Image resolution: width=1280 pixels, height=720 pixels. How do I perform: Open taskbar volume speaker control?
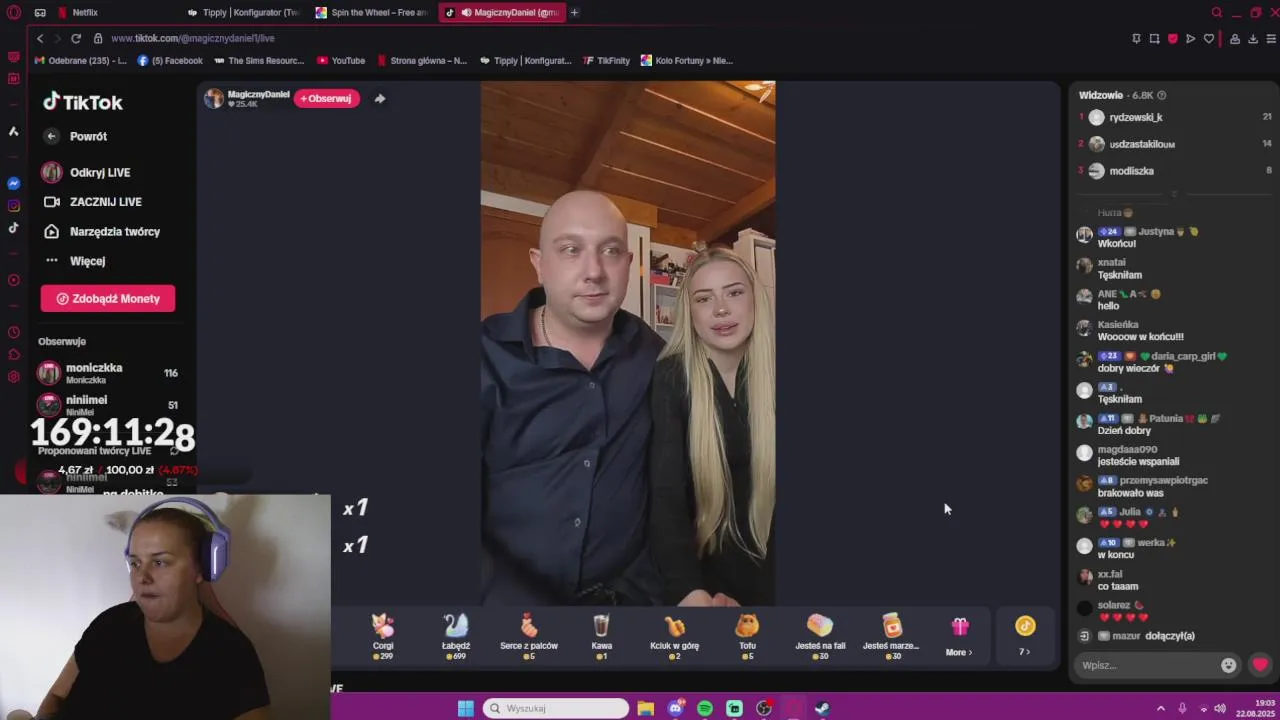coord(1220,708)
